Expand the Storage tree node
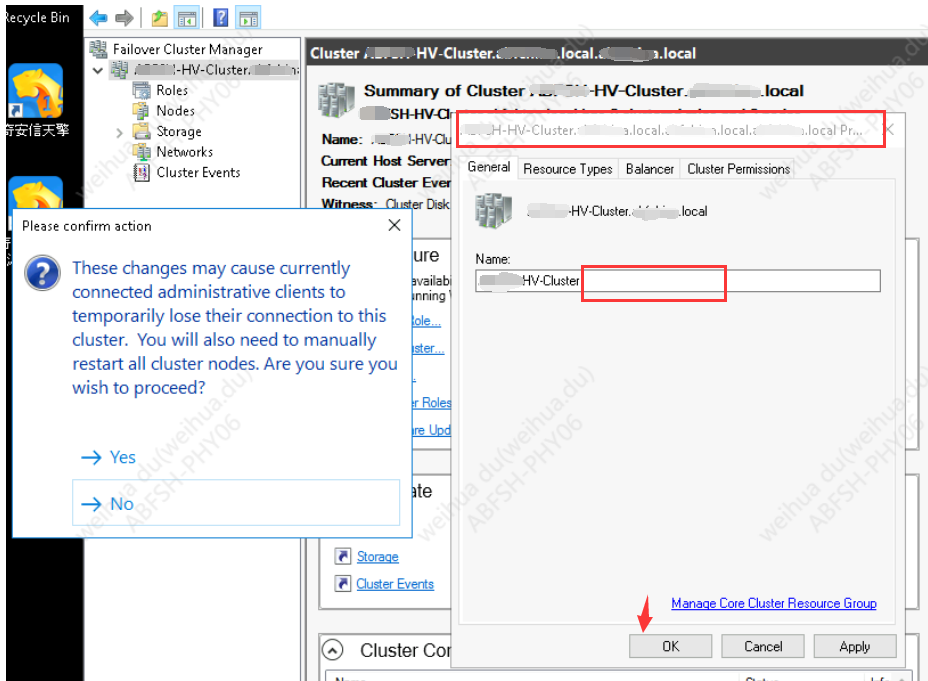The image size is (928, 681). point(119,133)
